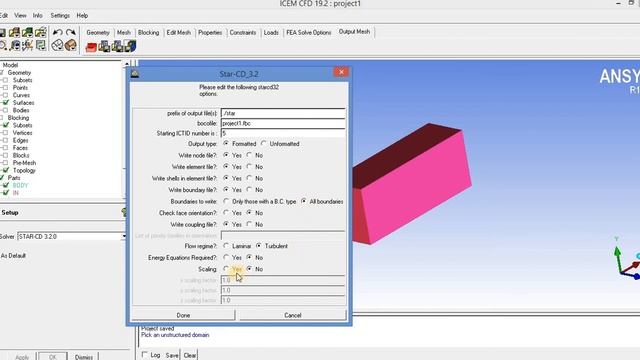
Task: Toggle visibility of the BODY part
Action: click(5, 185)
